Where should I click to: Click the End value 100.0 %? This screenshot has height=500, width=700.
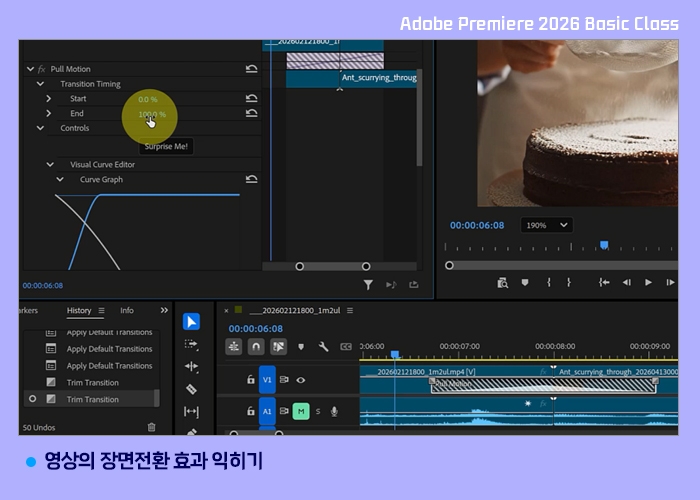click(152, 114)
